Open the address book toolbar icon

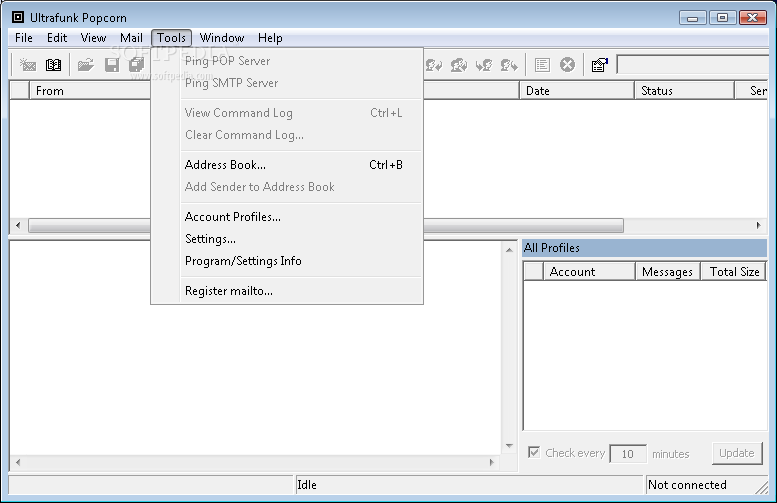point(54,65)
